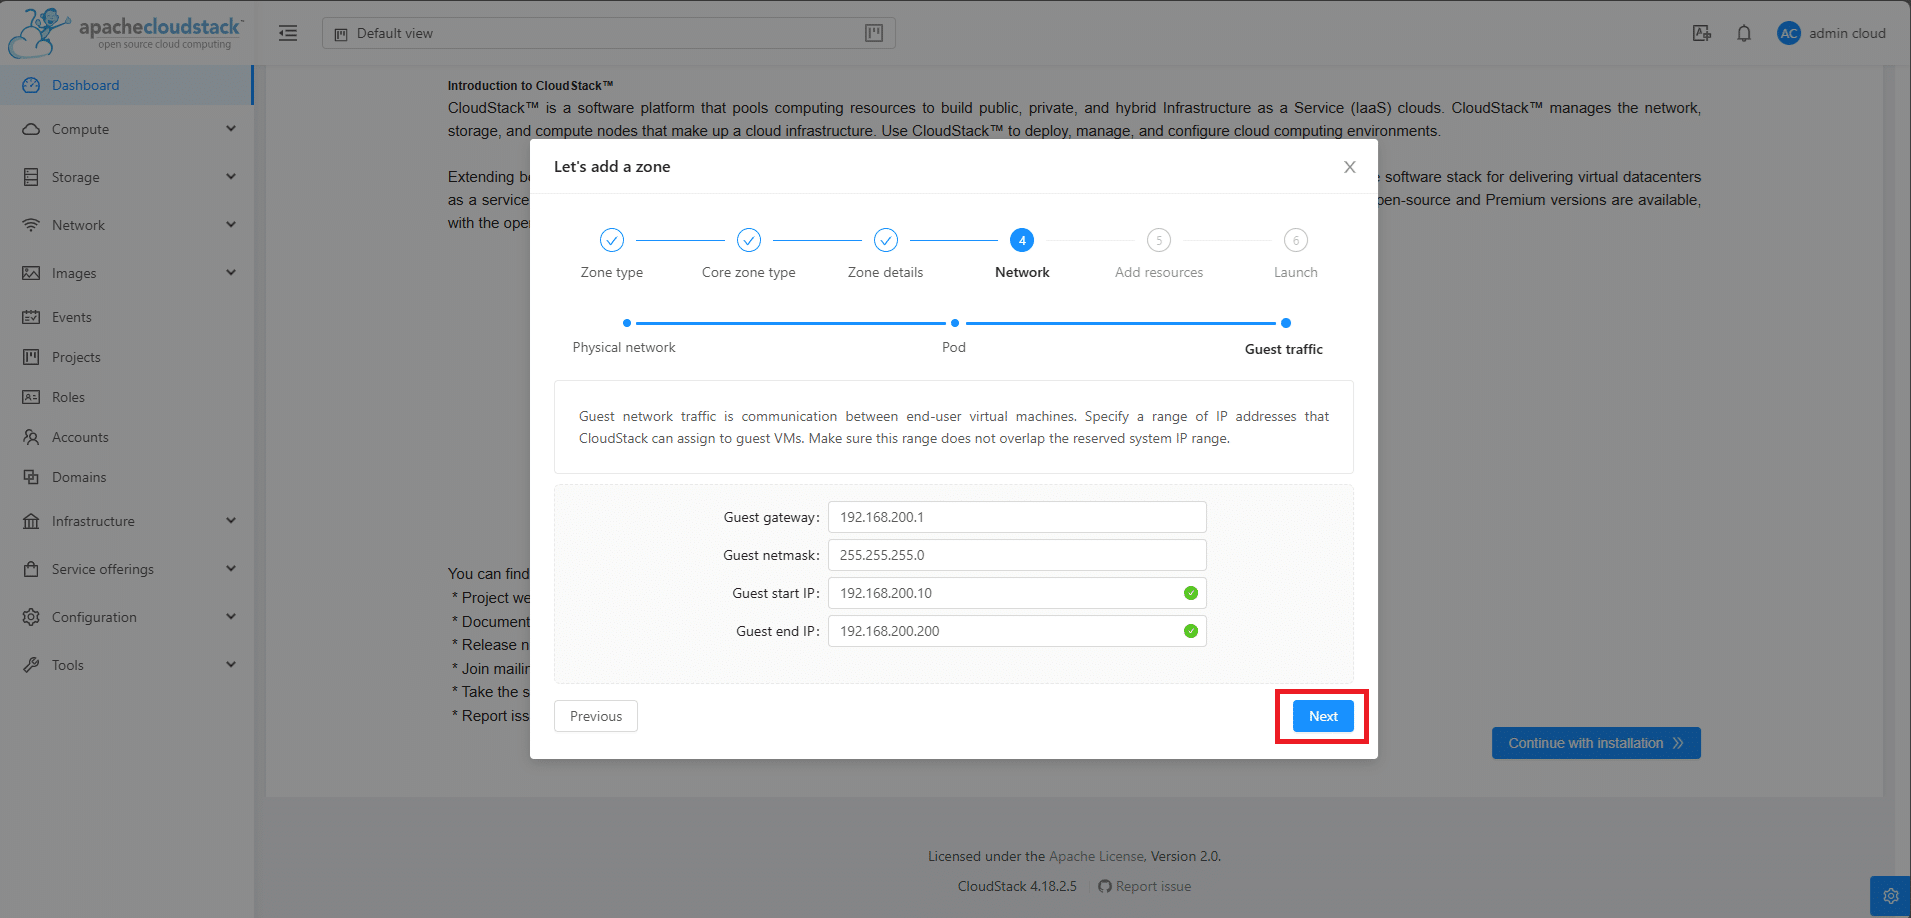Open settings gear at bottom-right corner
The image size is (1911, 918).
tap(1890, 896)
